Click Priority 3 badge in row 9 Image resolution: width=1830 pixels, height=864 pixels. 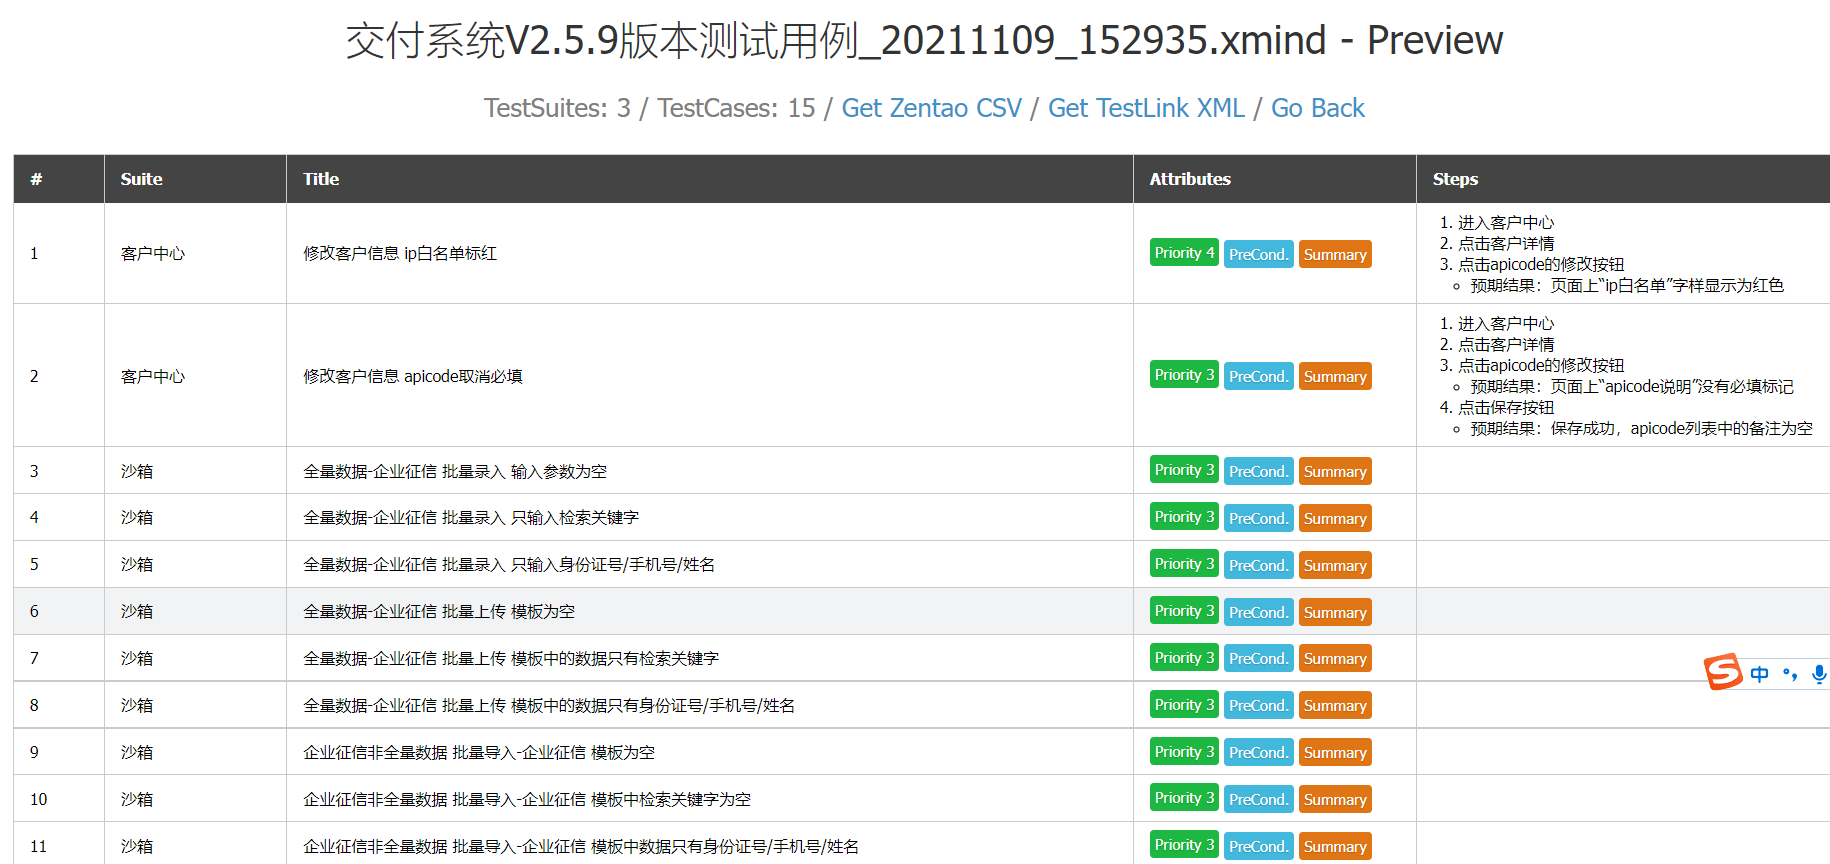point(1184,751)
